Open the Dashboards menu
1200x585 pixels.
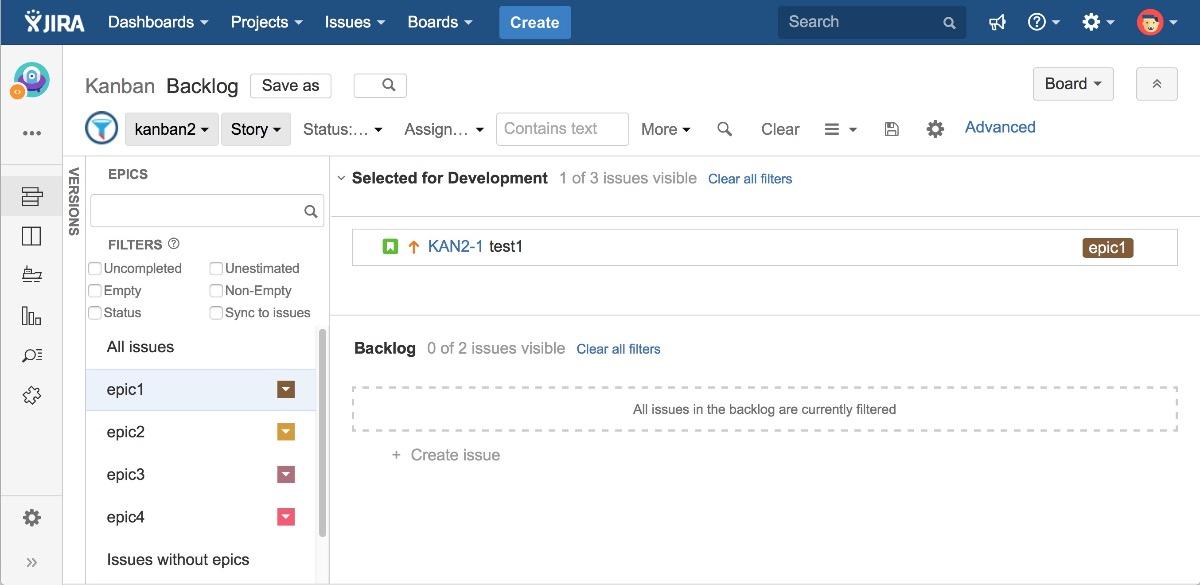[x=158, y=22]
